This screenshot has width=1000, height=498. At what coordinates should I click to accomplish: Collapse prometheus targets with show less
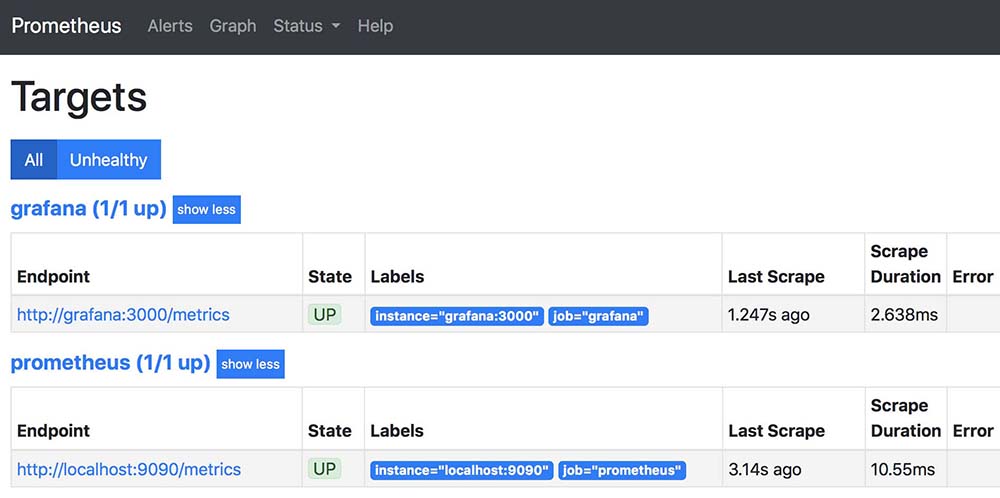[x=250, y=364]
